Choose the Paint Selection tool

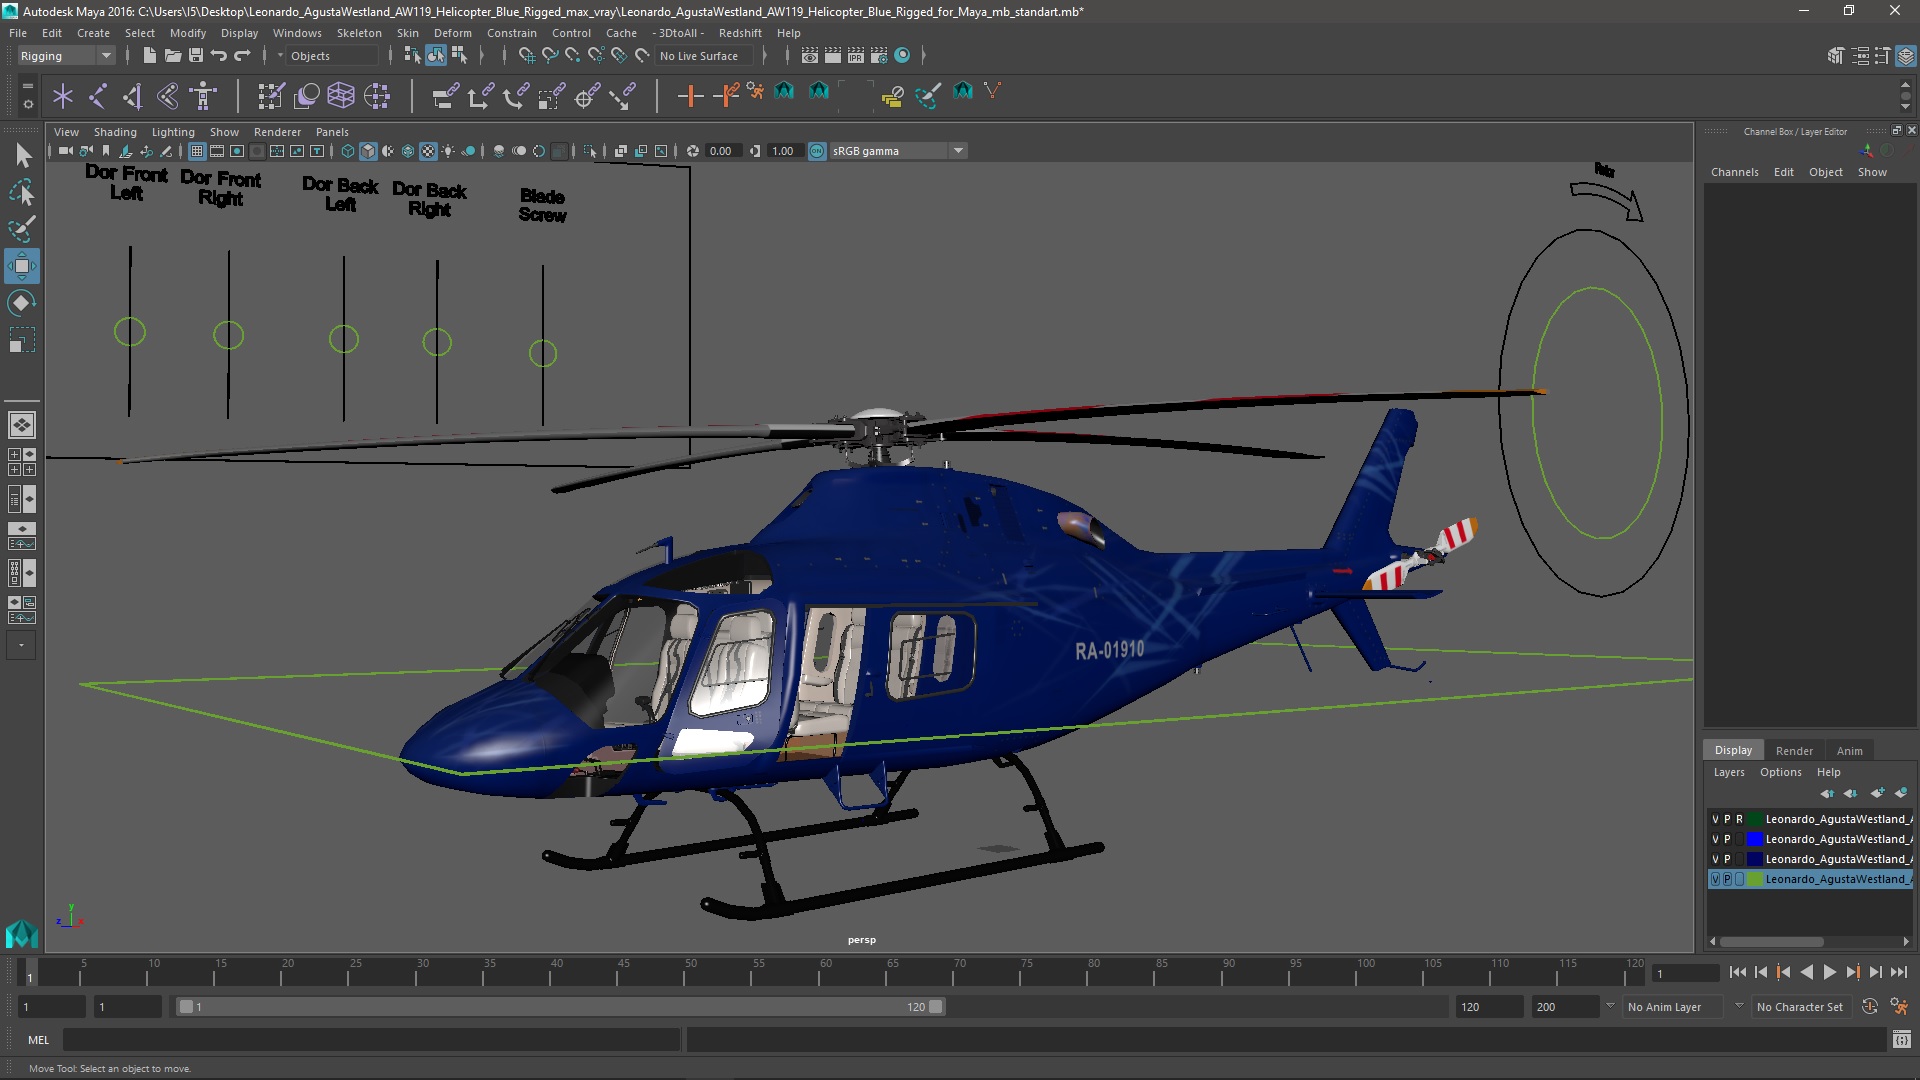pyautogui.click(x=22, y=229)
